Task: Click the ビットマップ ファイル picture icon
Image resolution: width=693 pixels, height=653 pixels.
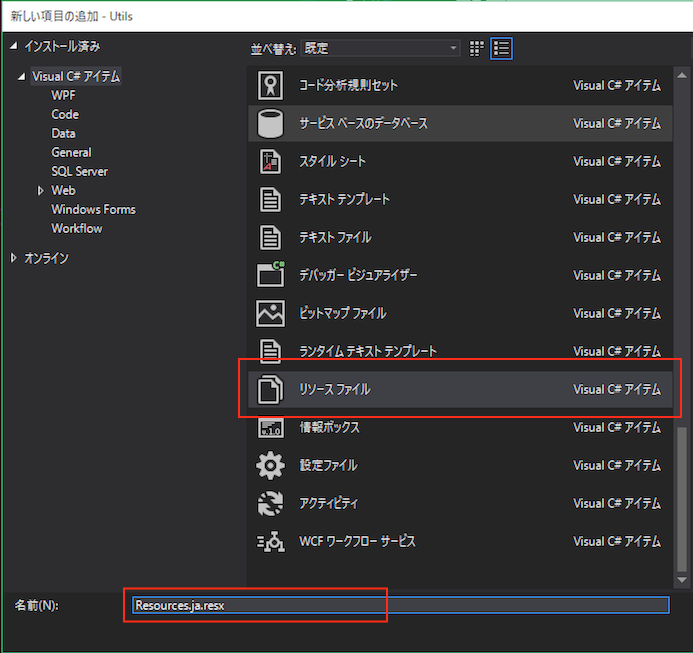Action: pyautogui.click(x=270, y=313)
